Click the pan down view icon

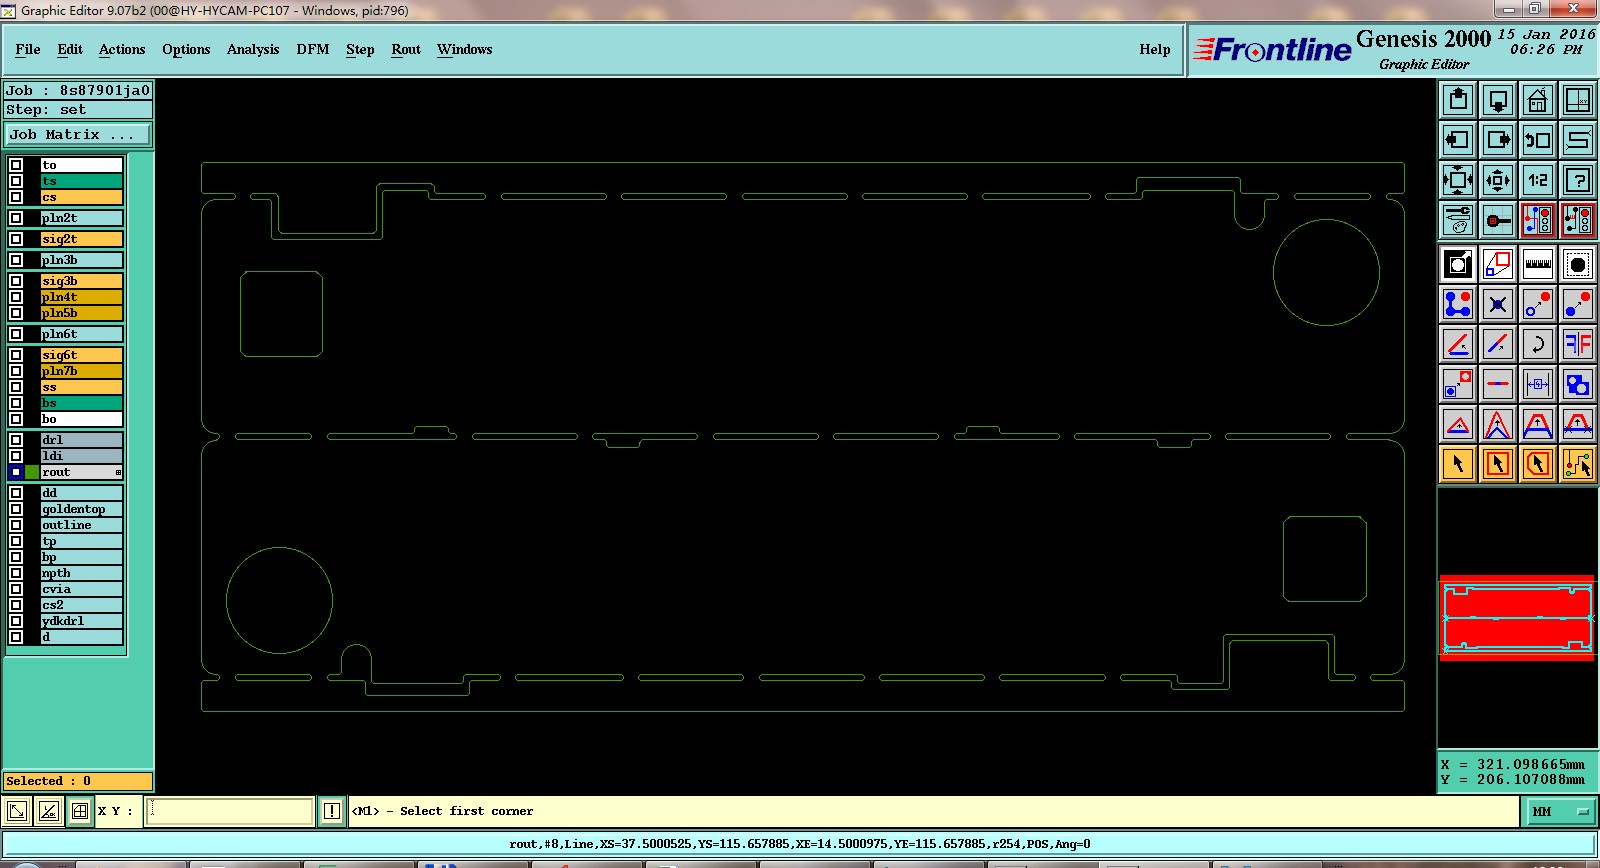(x=1498, y=100)
